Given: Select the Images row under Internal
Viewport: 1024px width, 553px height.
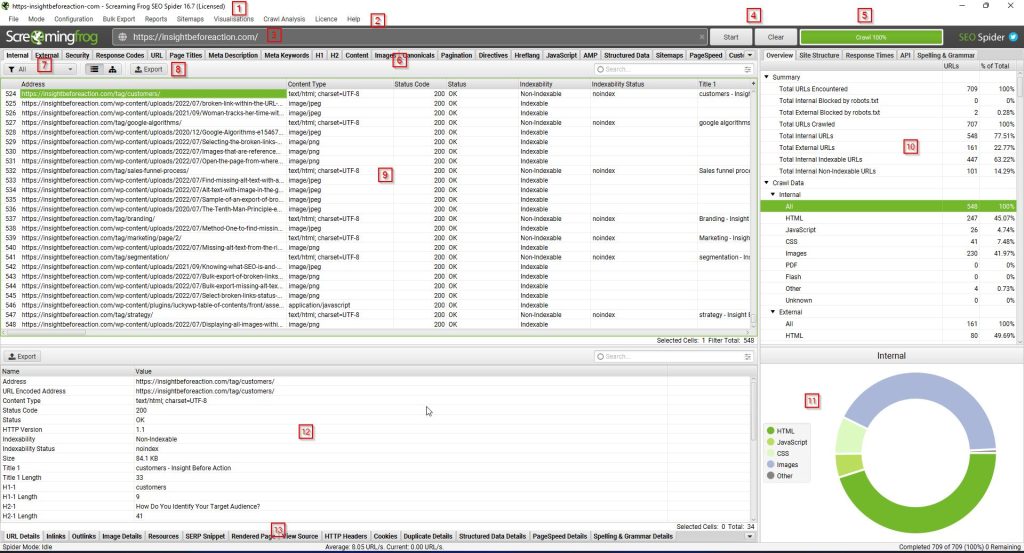Looking at the screenshot, I should pos(888,253).
